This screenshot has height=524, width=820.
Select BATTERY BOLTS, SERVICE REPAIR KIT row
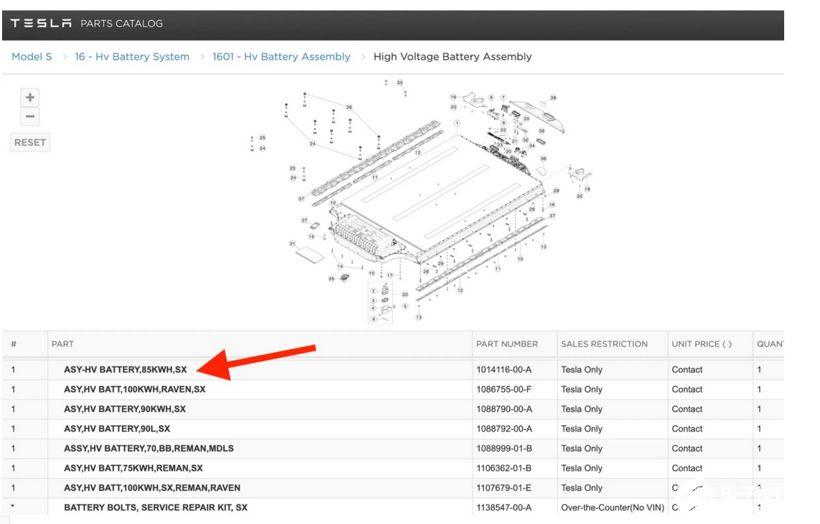click(393, 507)
